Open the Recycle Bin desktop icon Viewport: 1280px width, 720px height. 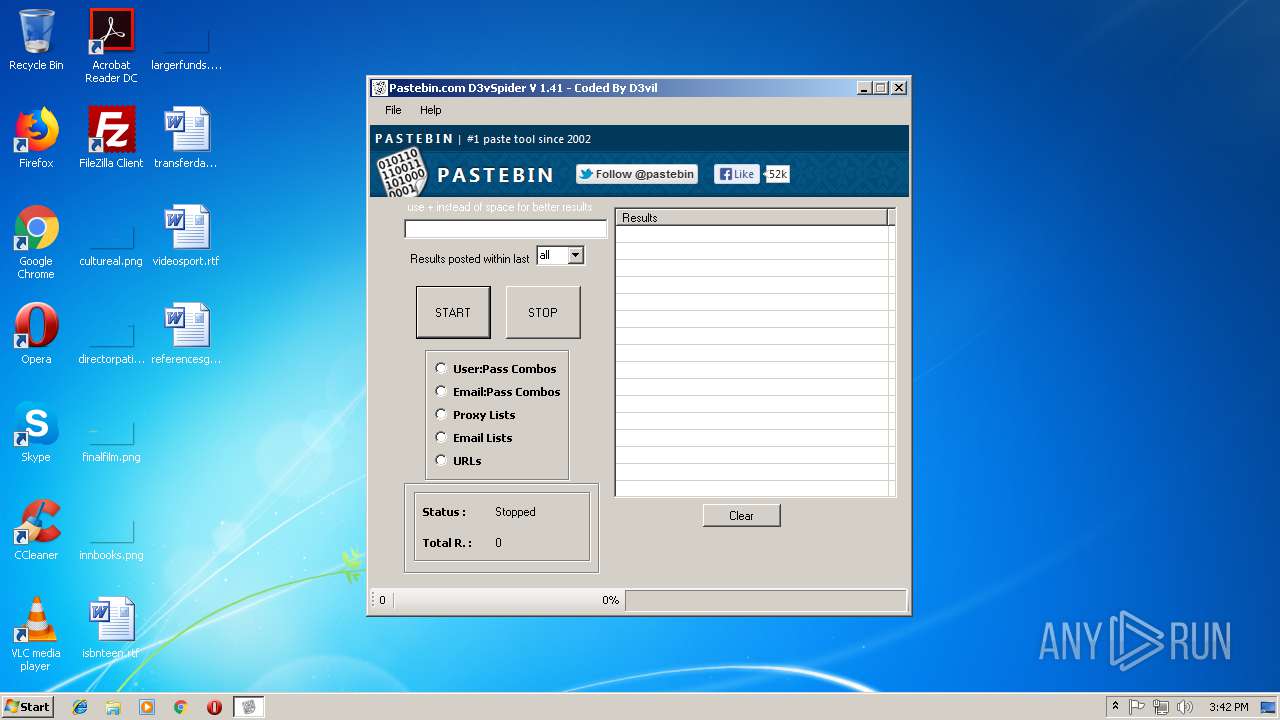(x=36, y=40)
